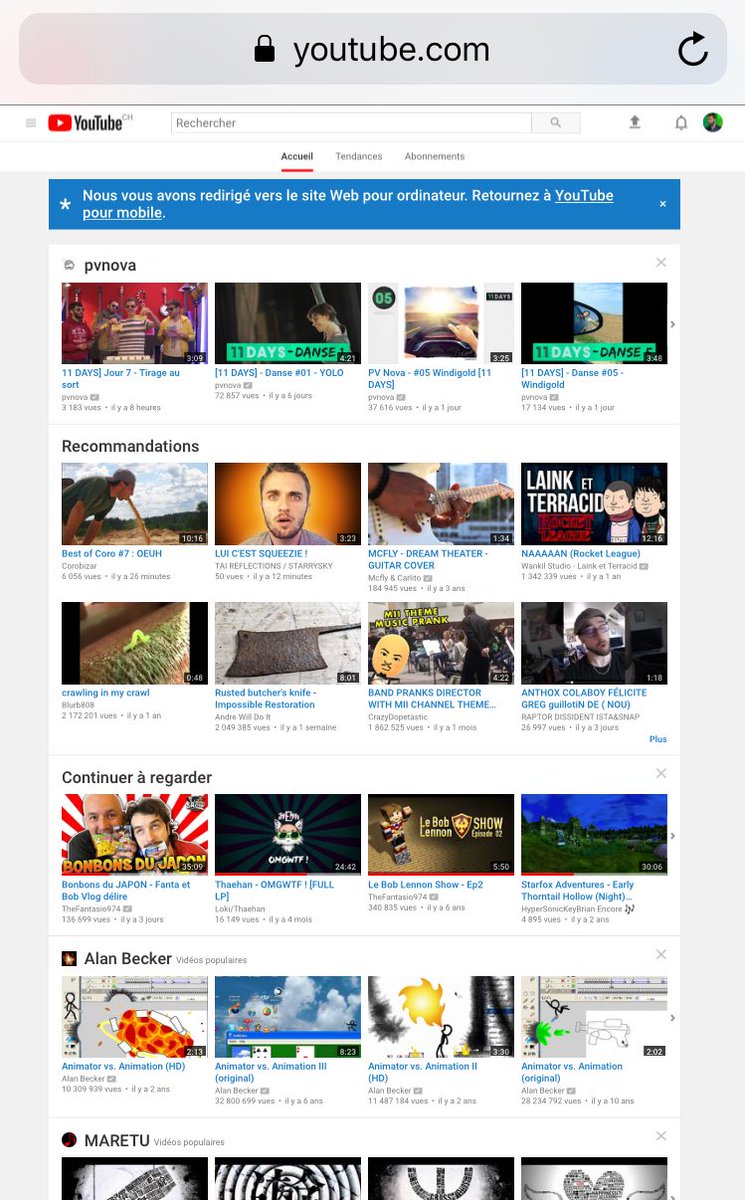
Task: Play BAND PRANKS DIRECTOR thumbnail
Action: click(x=441, y=643)
